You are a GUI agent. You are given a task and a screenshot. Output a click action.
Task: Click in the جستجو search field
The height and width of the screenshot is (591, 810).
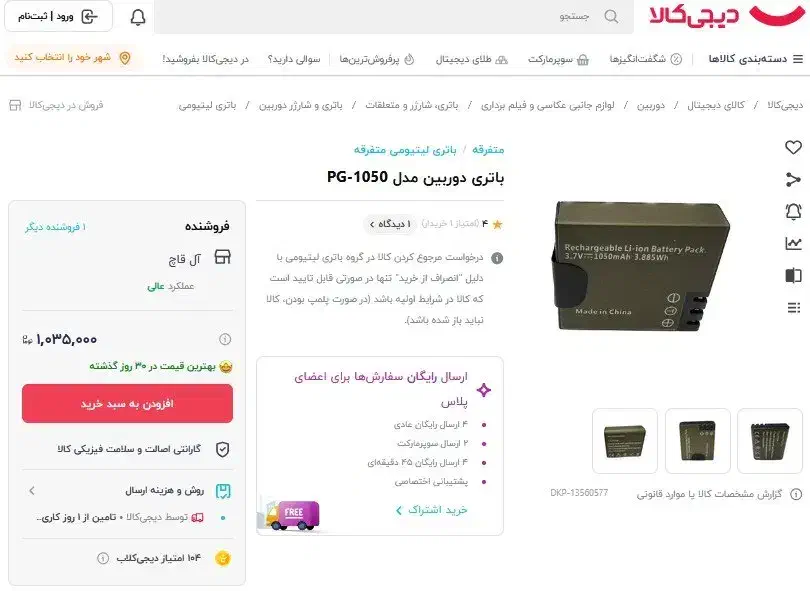click(x=394, y=17)
